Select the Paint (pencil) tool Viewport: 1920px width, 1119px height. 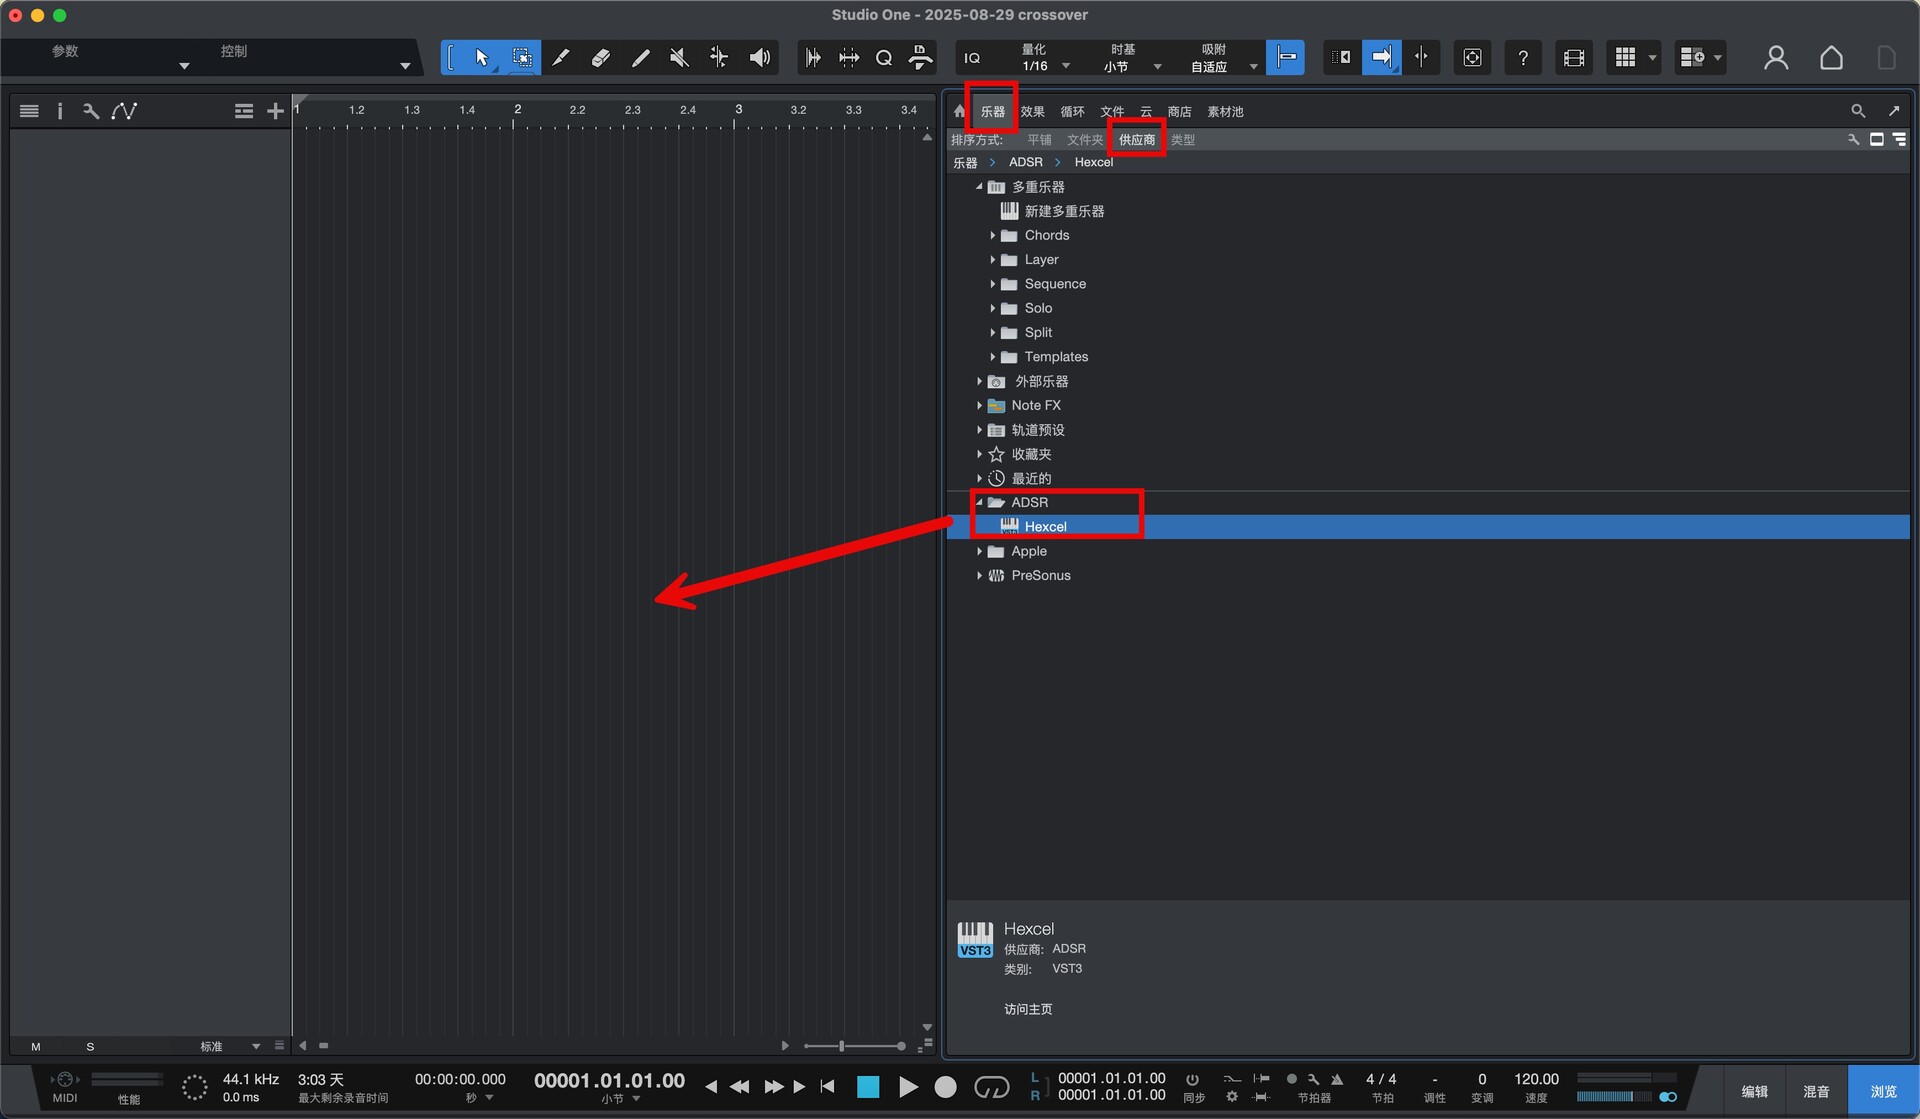[x=640, y=58]
